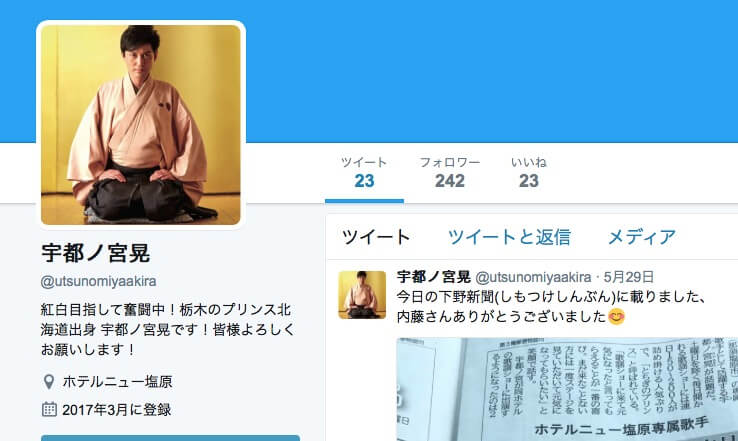
Task: Select the ツイート count tab showing 23
Action: click(x=364, y=173)
